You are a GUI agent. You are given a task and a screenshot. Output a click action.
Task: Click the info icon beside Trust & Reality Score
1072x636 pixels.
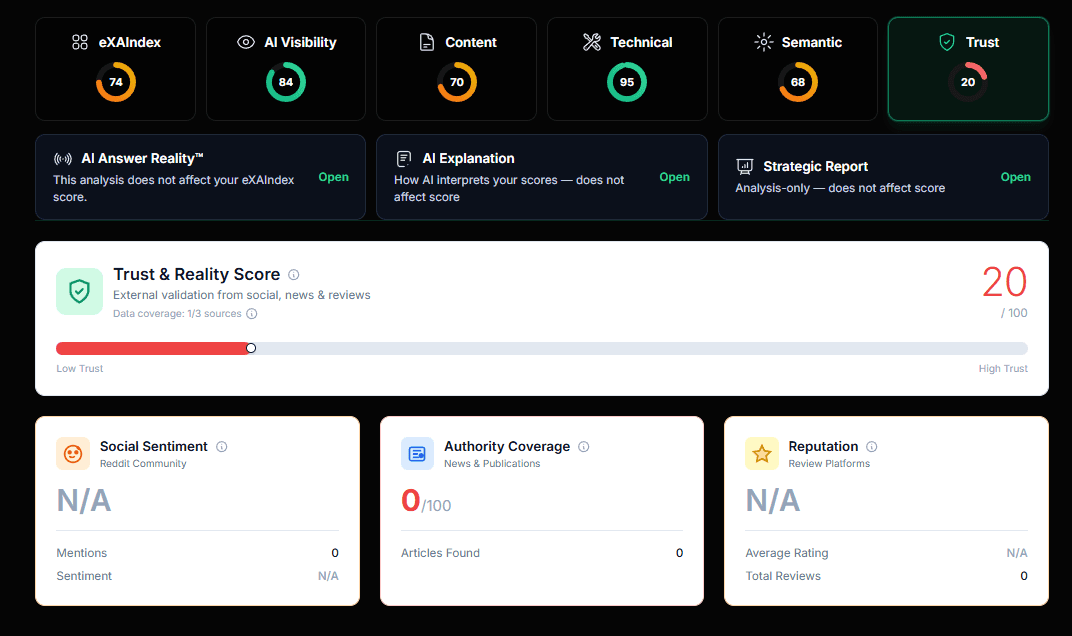point(294,274)
